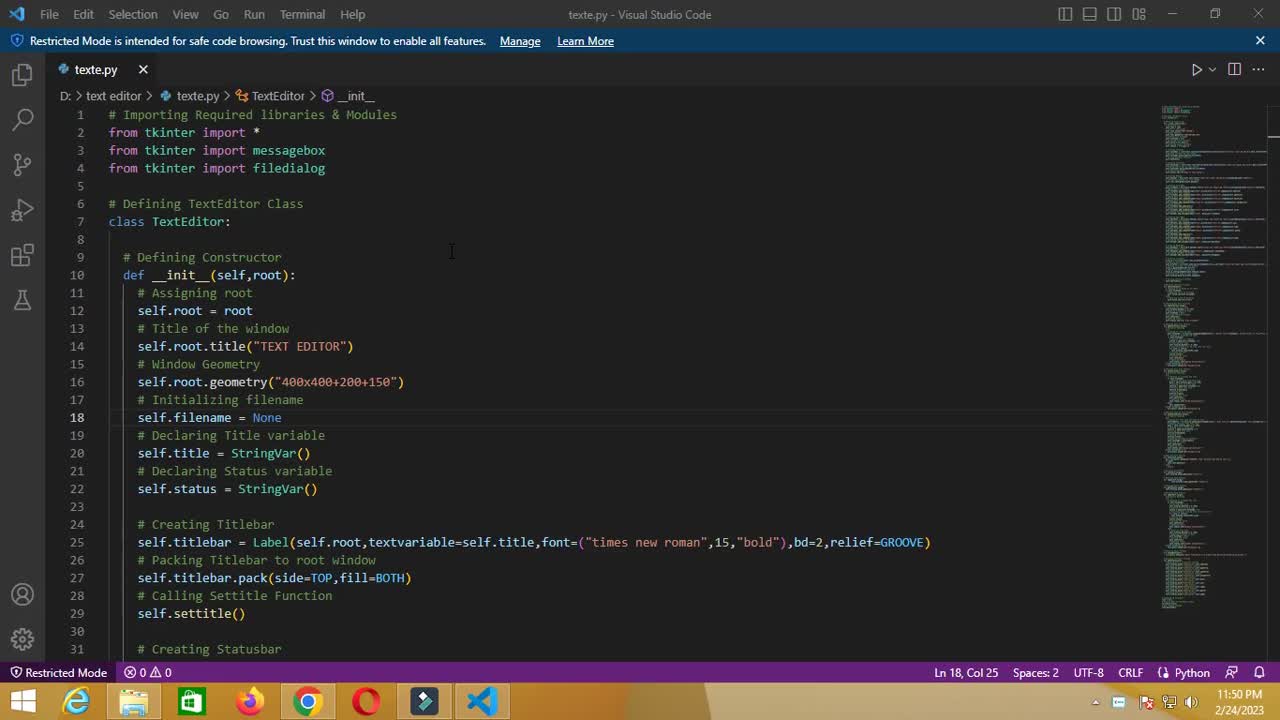Open the Testing flask view
The image size is (1280, 720).
(x=22, y=300)
